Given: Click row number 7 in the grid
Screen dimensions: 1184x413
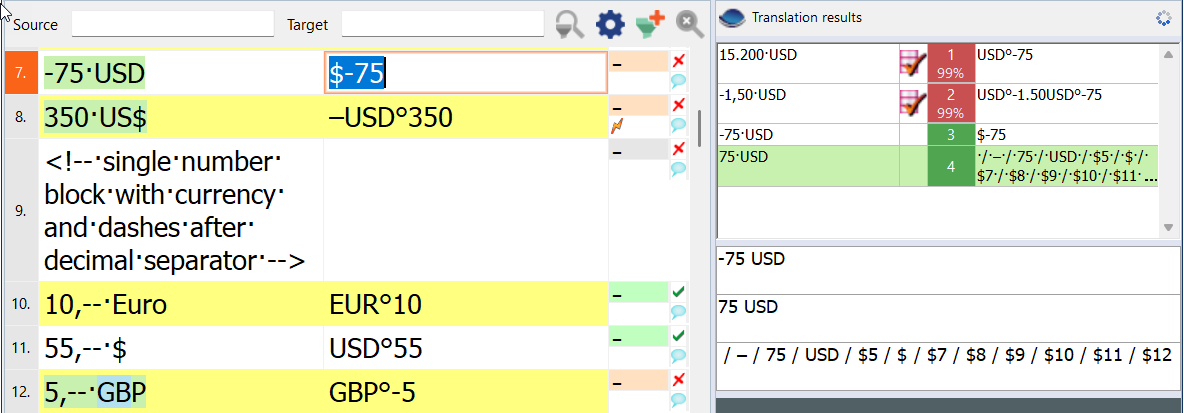Looking at the screenshot, I should tap(21, 72).
